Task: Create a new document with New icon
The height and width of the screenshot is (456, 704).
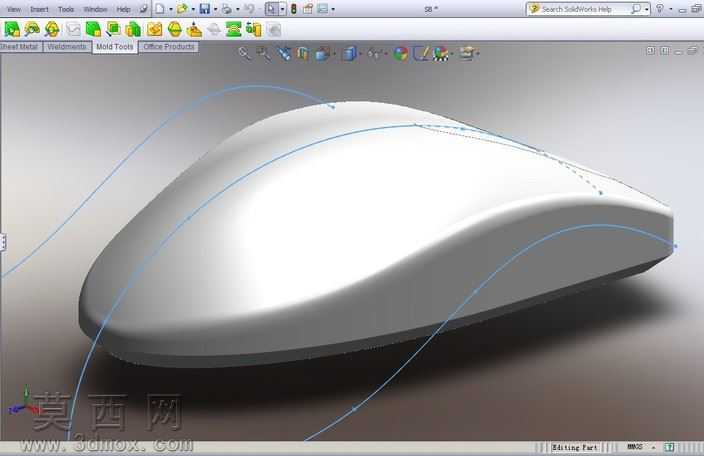Action: click(160, 9)
